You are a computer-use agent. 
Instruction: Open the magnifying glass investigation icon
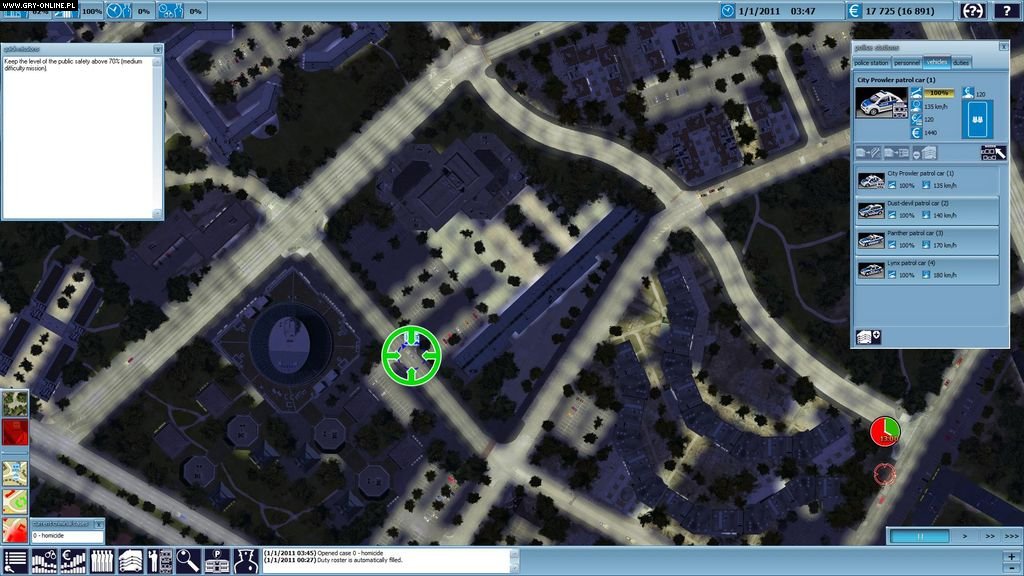pos(187,561)
